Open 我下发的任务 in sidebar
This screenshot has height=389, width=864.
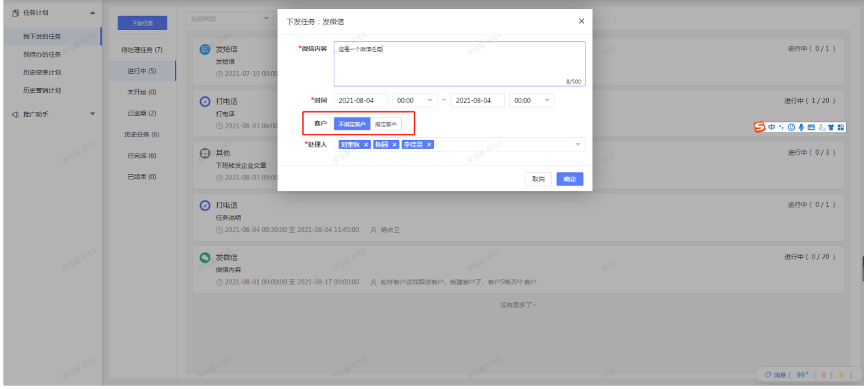tap(52, 36)
